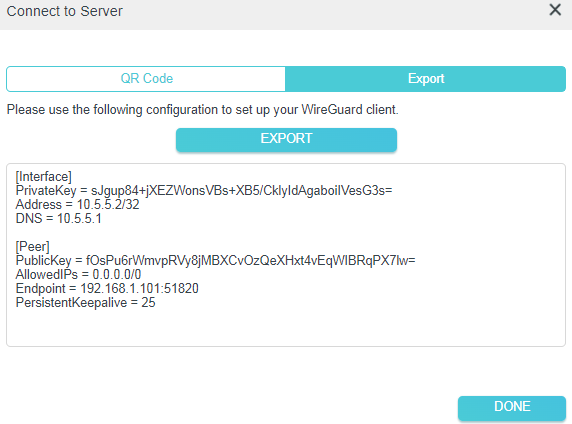Click the AllowedIPs = 0.0.0.0/0 line

click(78, 274)
